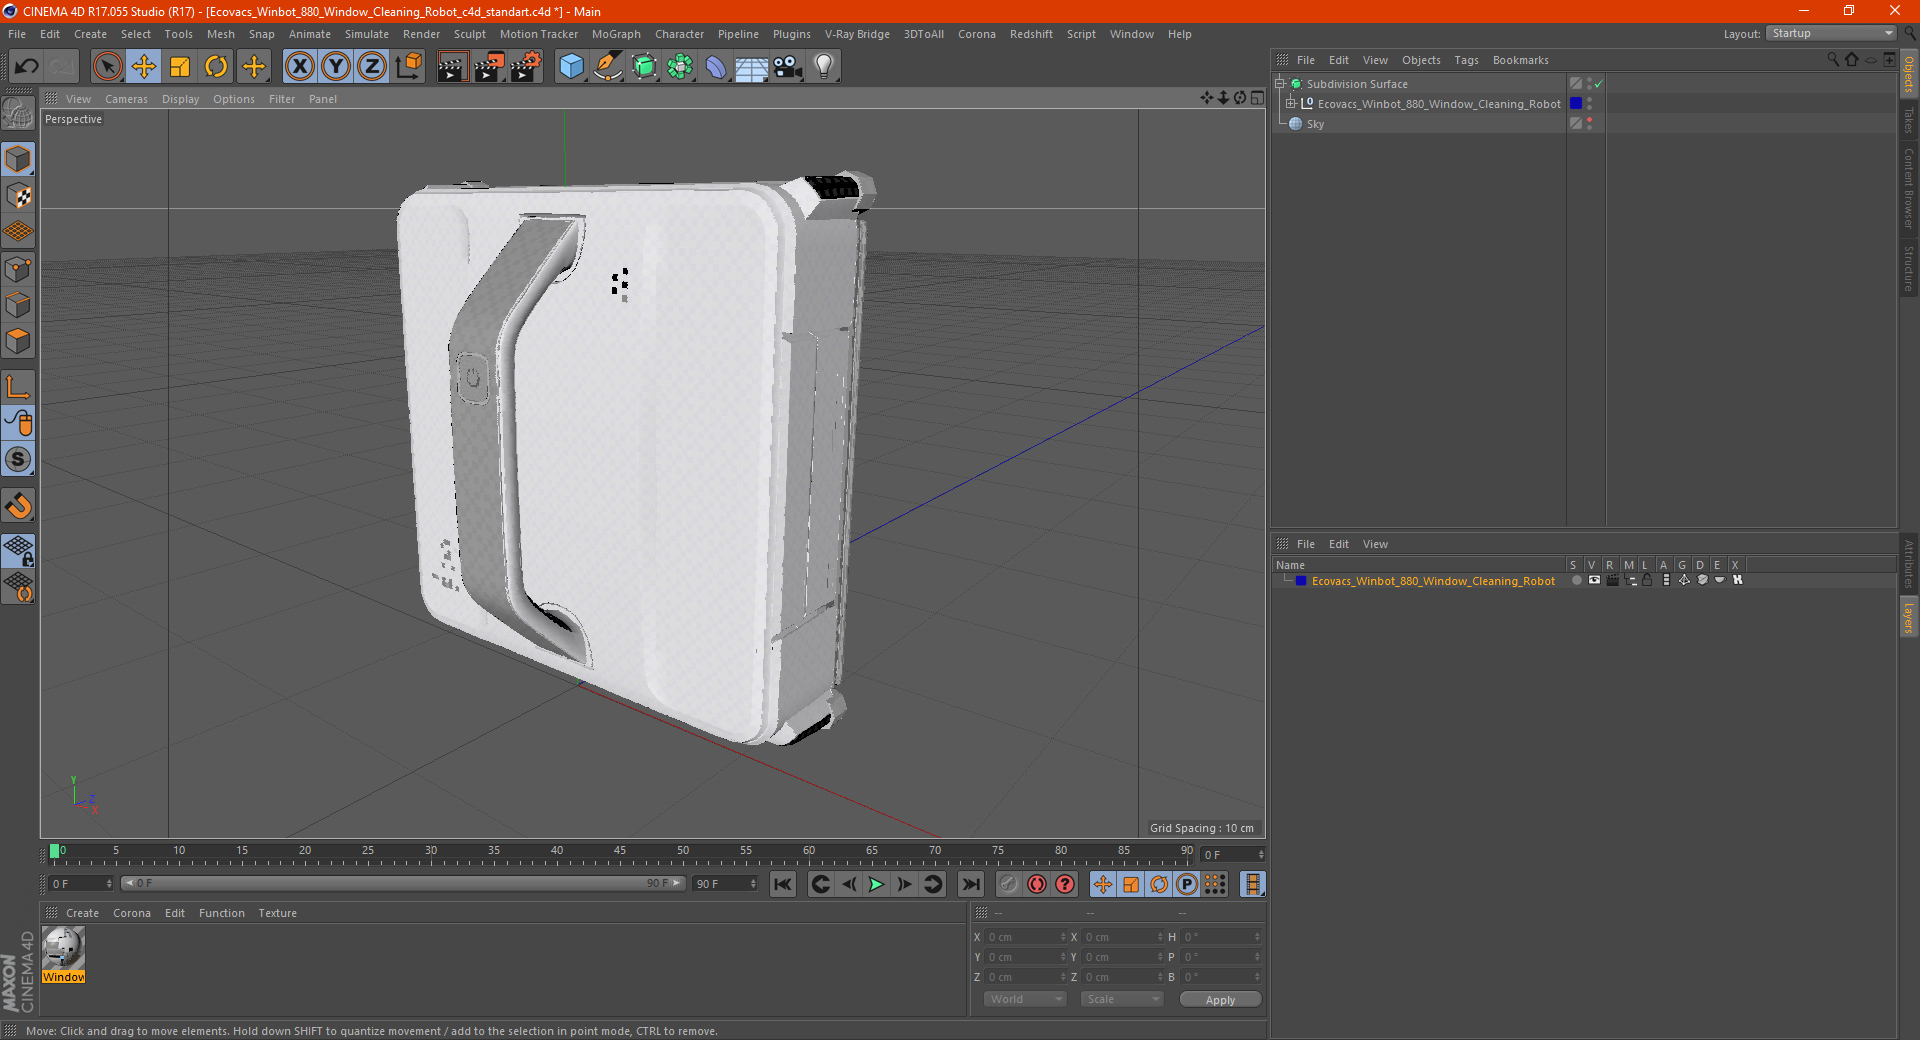
Task: Click the end frame 90 F field
Action: coord(725,884)
